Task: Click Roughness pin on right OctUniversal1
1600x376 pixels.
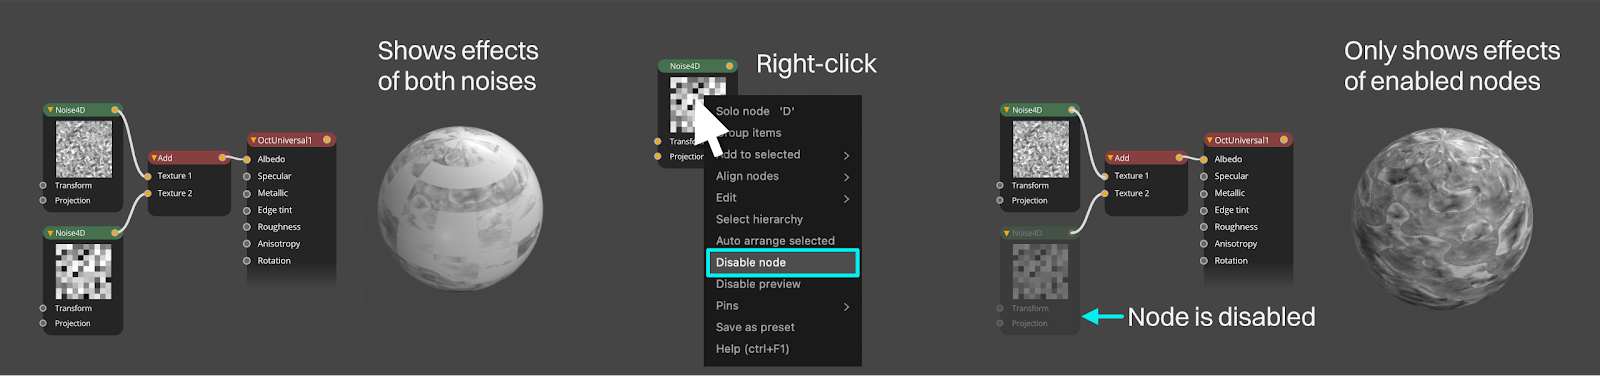Action: [1204, 227]
